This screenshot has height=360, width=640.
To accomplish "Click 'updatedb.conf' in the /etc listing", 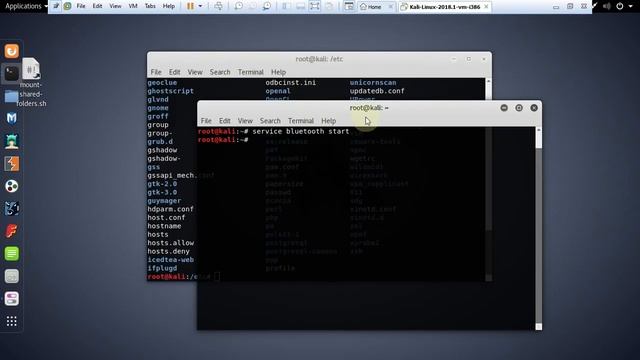I will 377,91.
